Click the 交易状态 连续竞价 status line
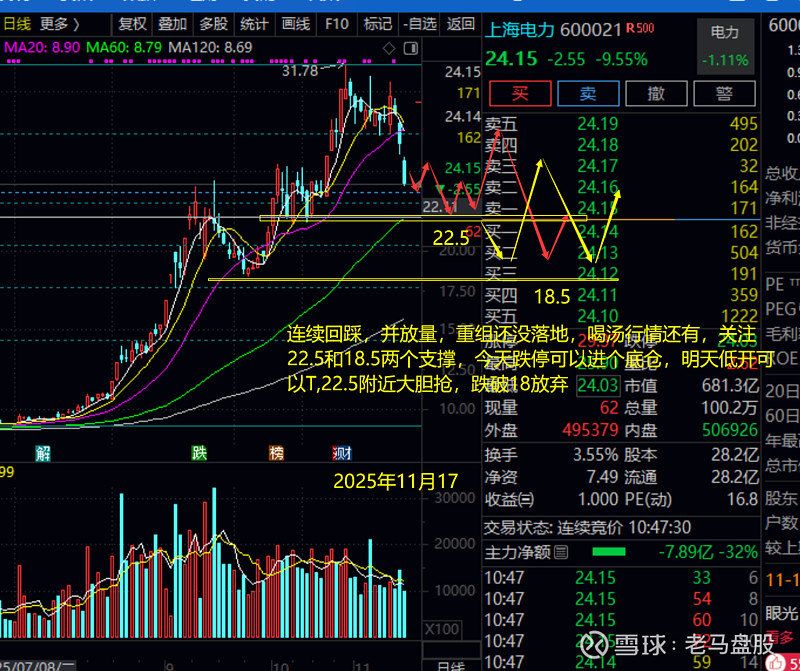800x671 pixels. [587, 527]
